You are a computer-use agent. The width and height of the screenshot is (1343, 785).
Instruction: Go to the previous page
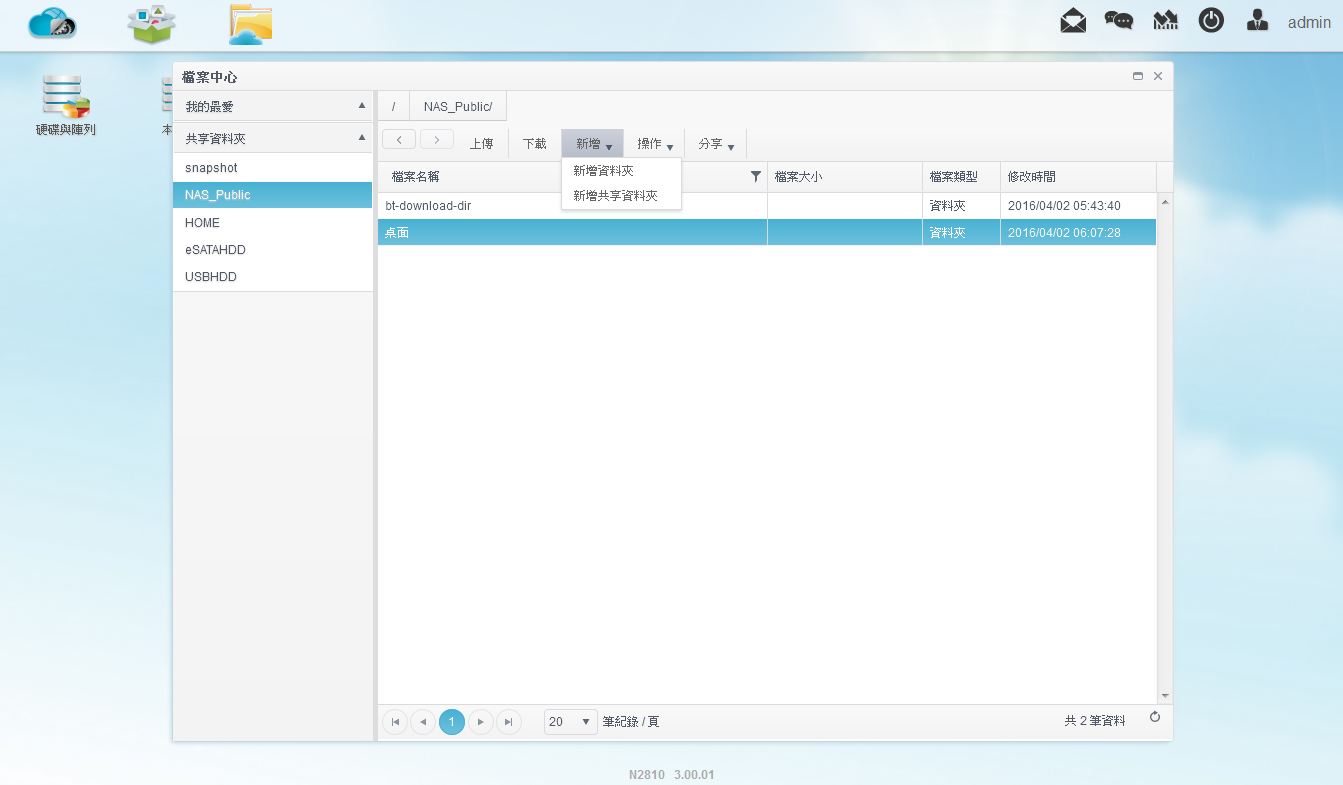423,722
